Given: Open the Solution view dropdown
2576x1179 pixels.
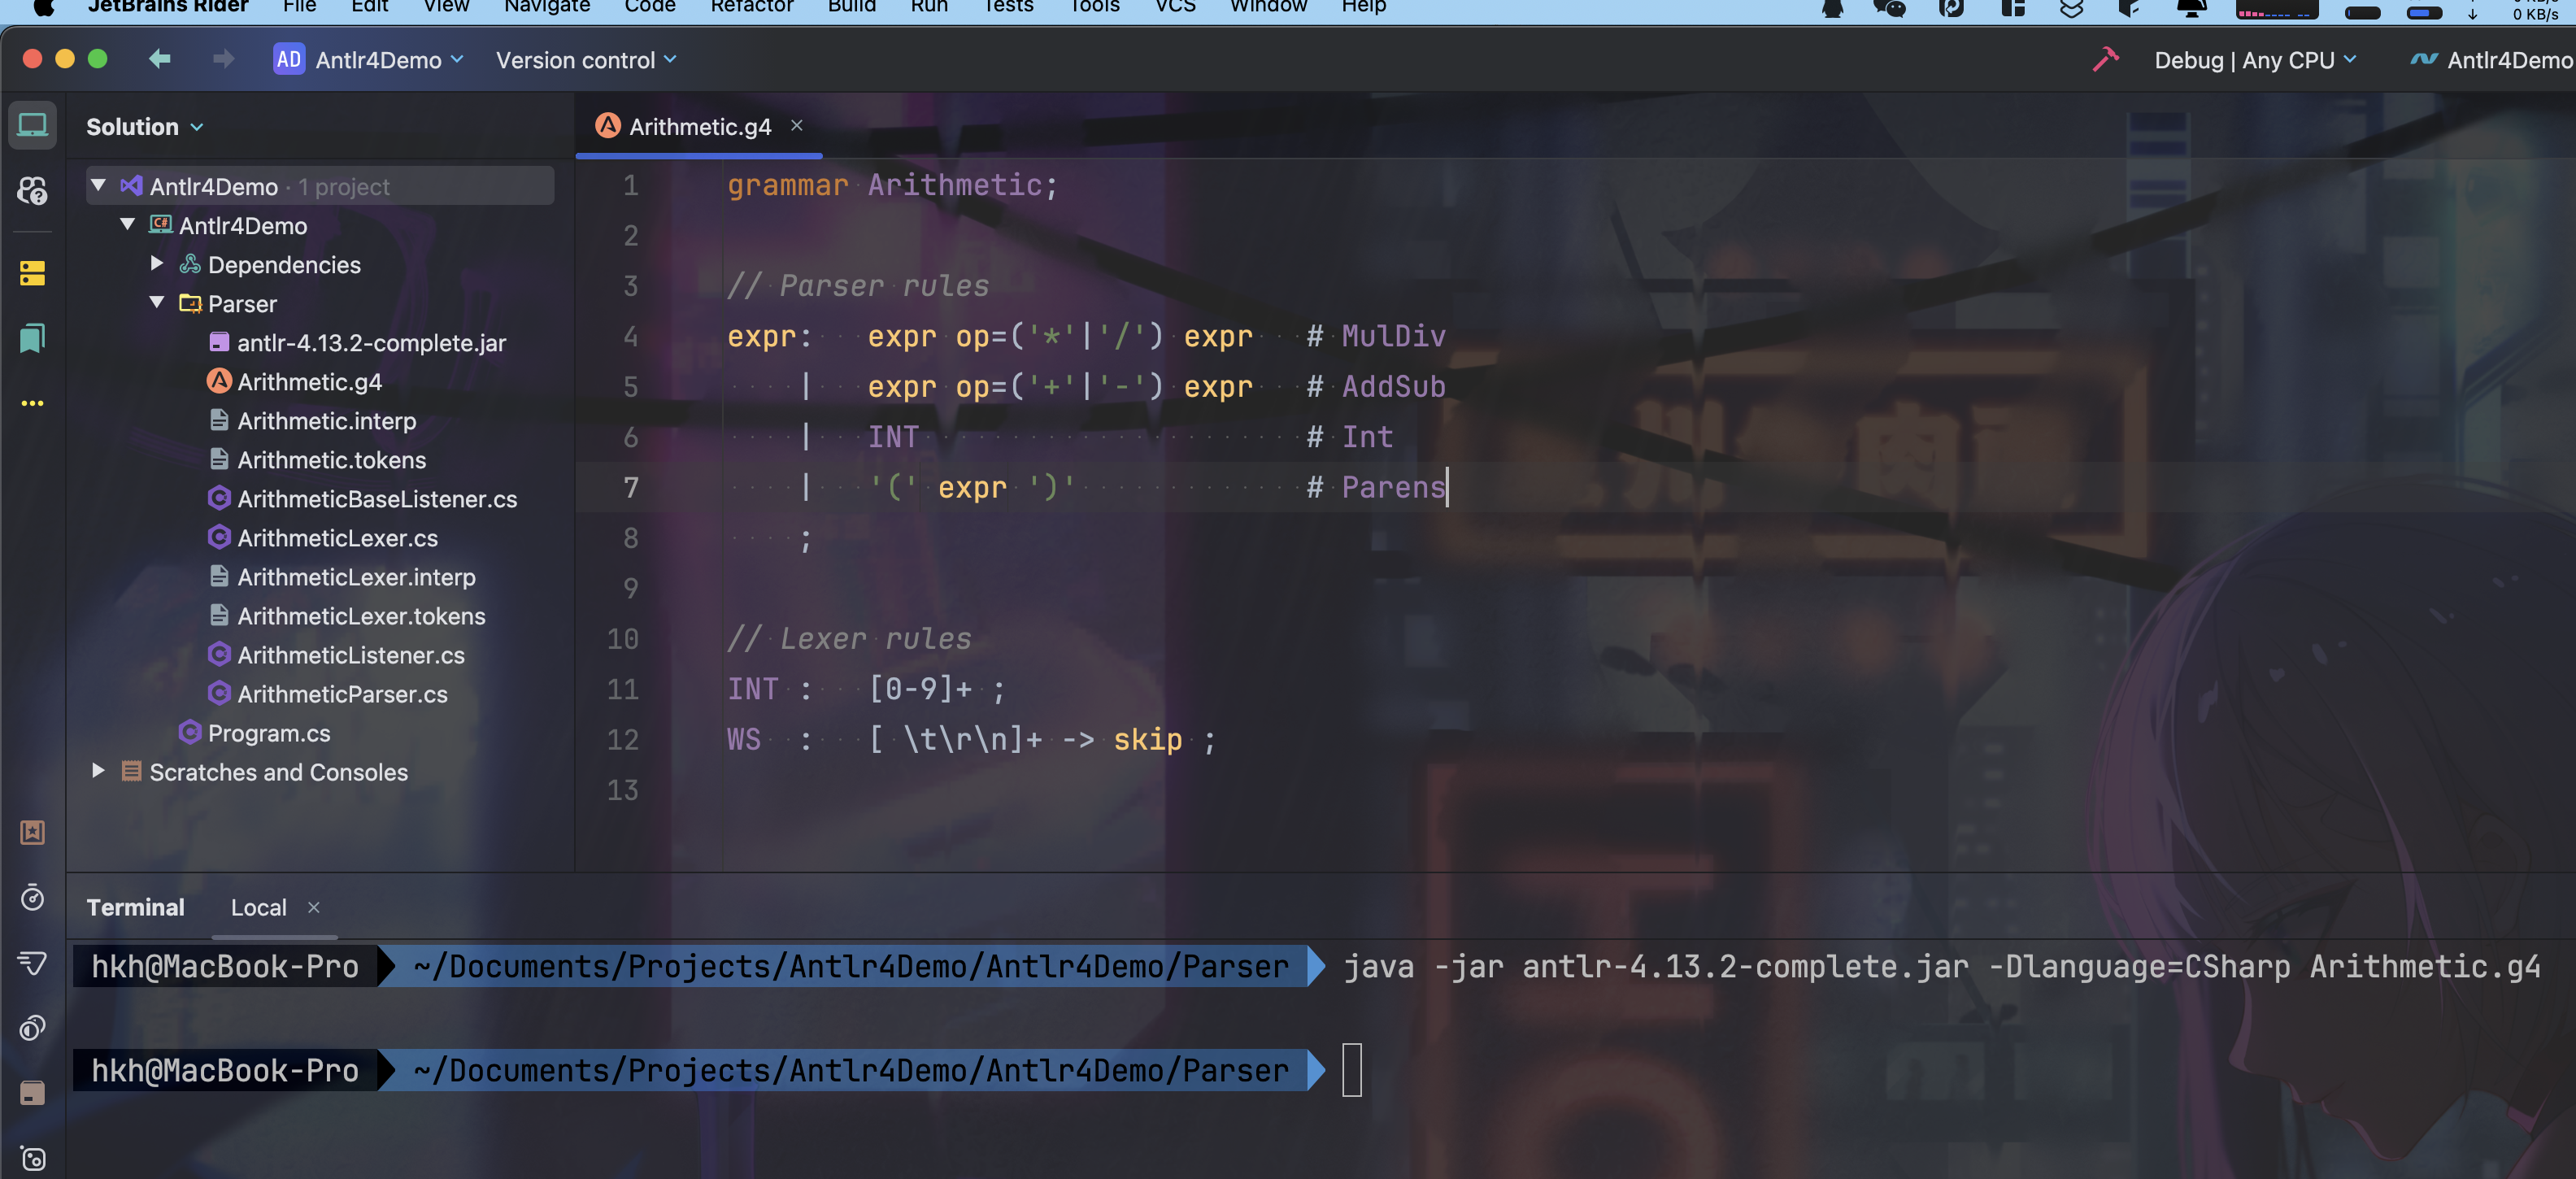Looking at the screenshot, I should click(145, 127).
